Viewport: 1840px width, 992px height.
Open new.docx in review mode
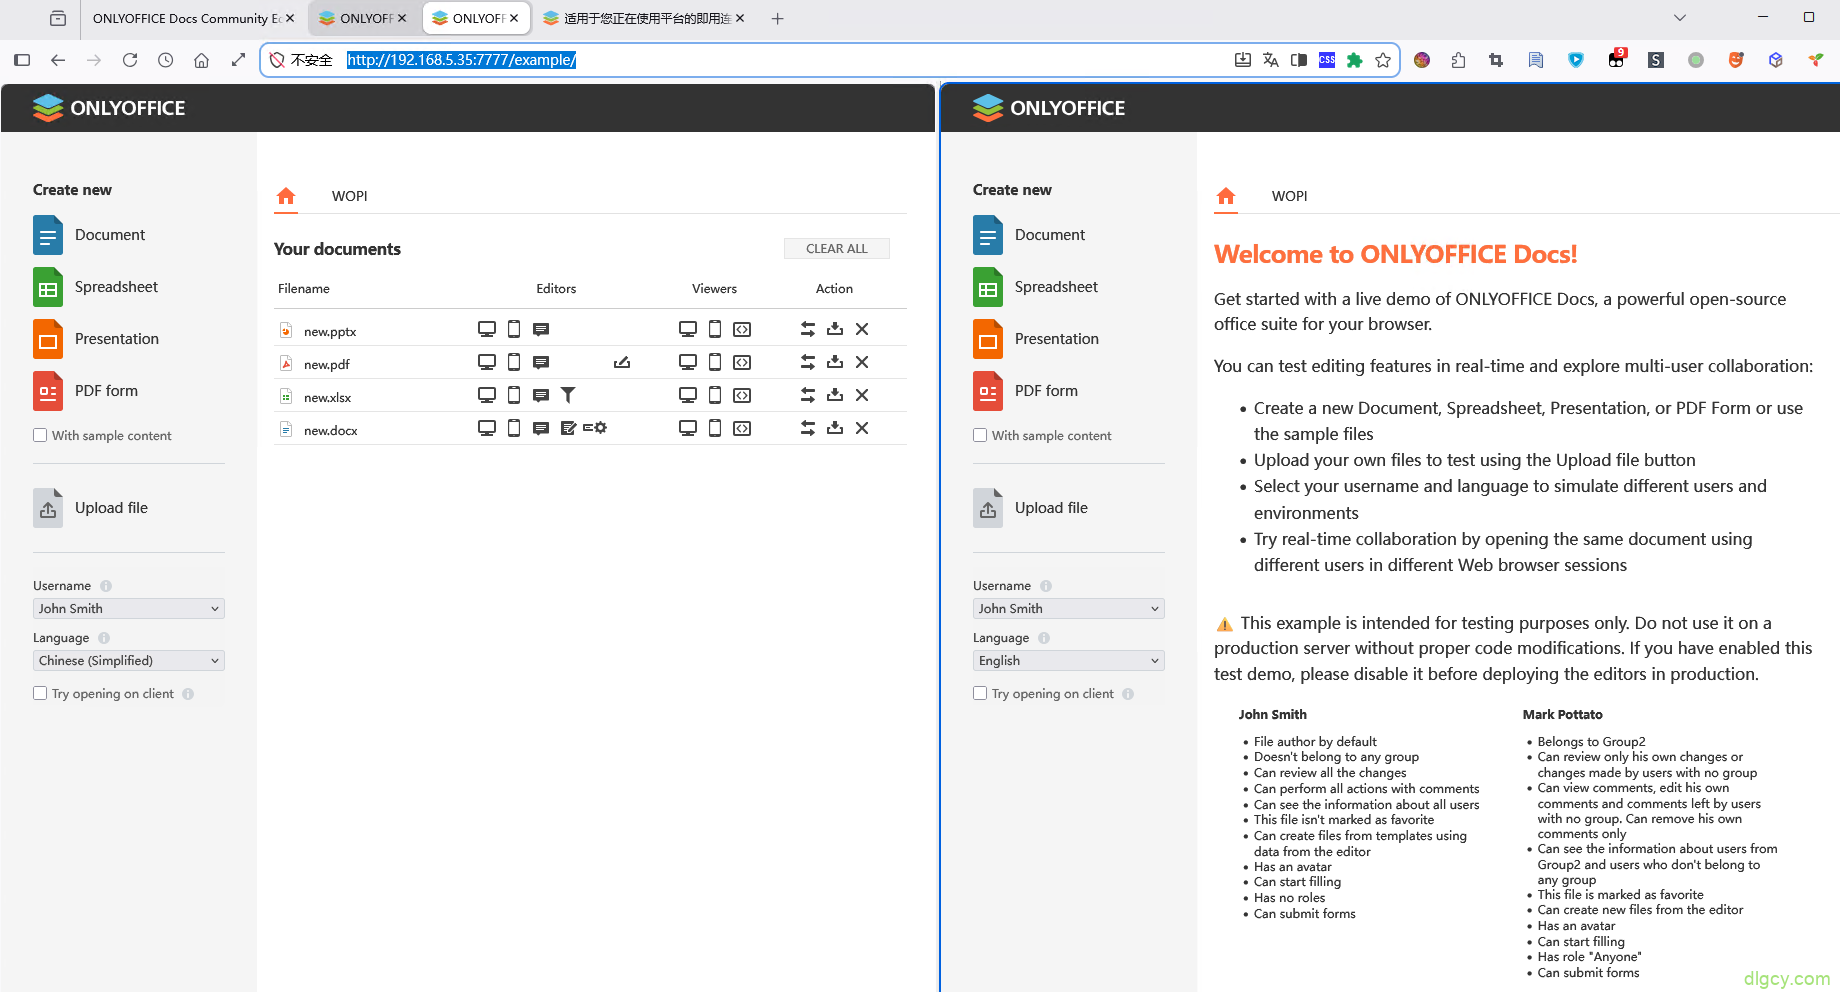point(568,428)
